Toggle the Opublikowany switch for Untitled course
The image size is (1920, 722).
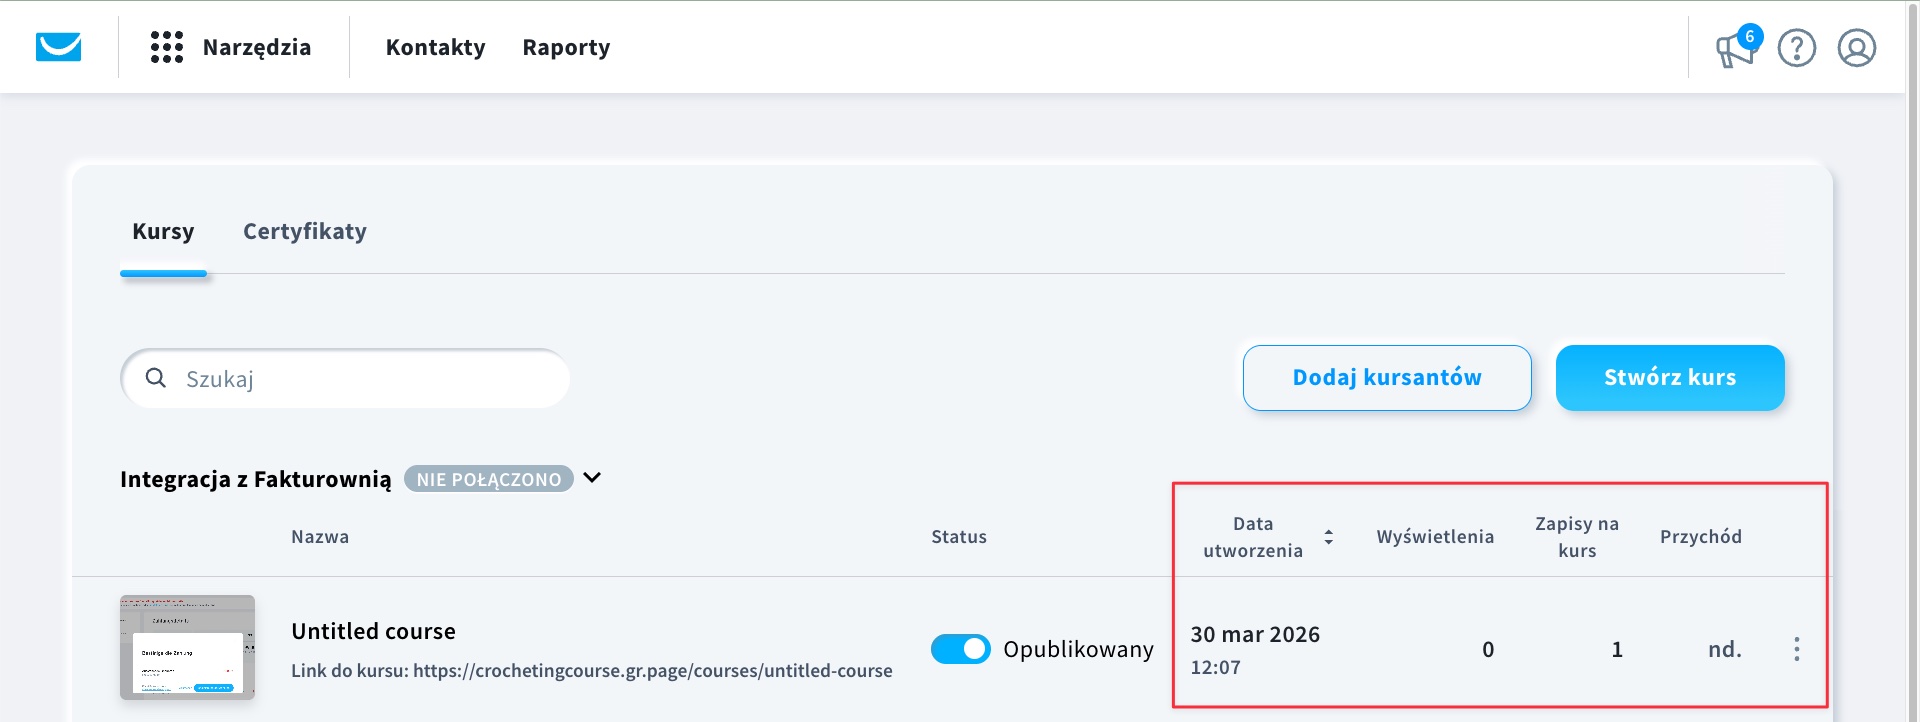(x=960, y=649)
